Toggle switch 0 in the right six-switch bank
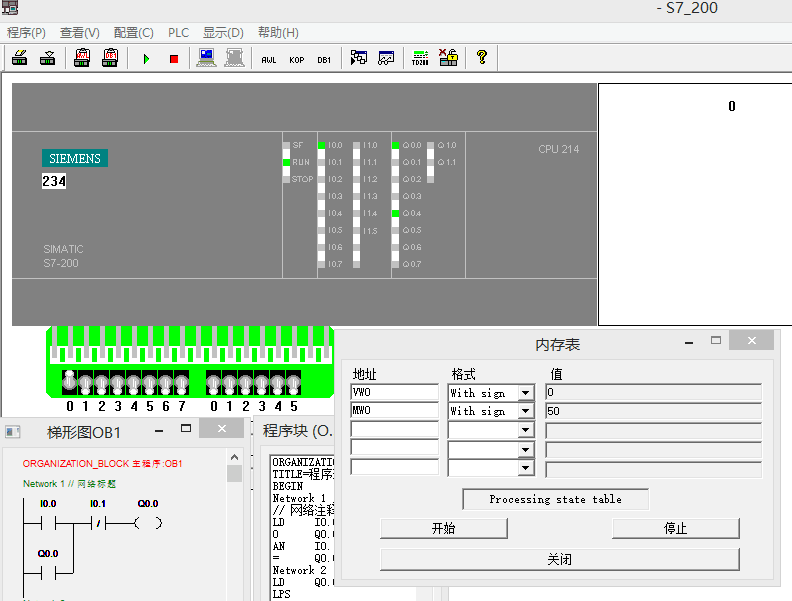The height and width of the screenshot is (601, 792). (214, 384)
